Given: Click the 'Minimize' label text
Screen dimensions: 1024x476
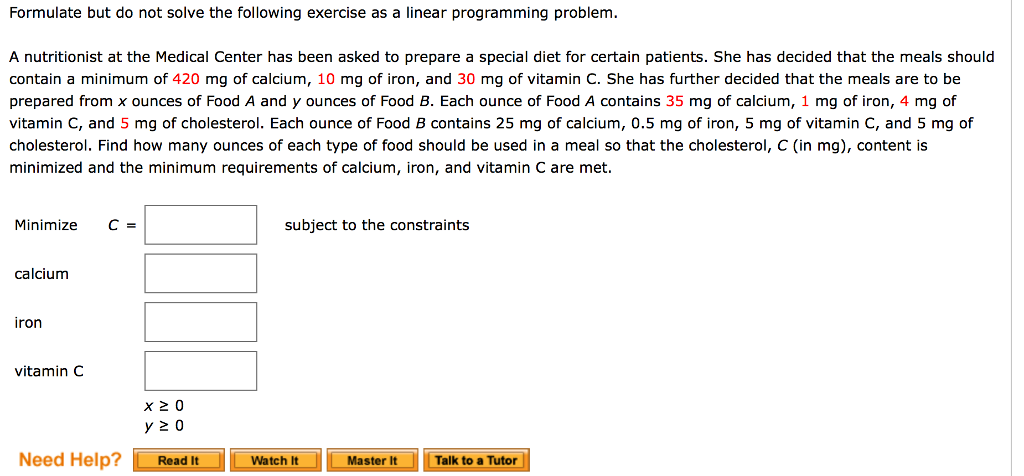Looking at the screenshot, I should coord(46,225).
